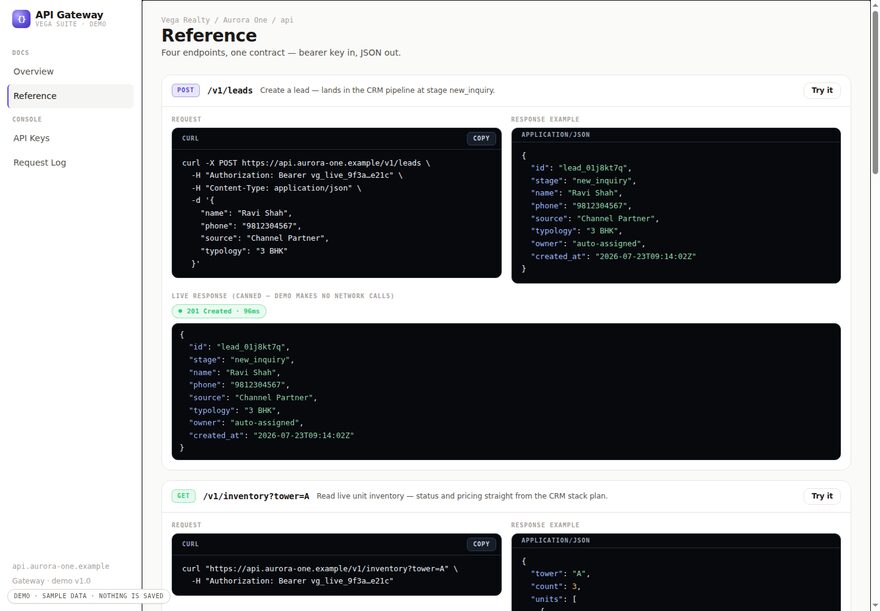Try it for GET /v1/inventory endpoint

click(x=822, y=496)
